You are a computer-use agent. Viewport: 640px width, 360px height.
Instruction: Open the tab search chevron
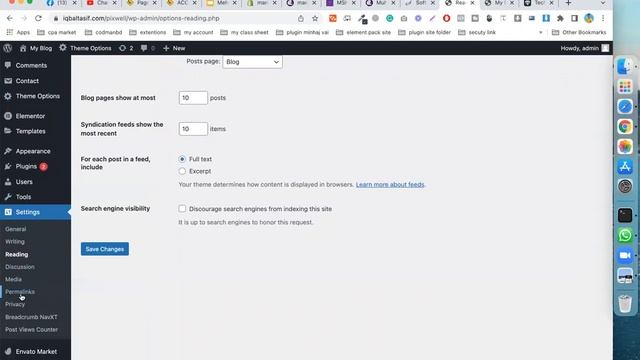point(603,3)
